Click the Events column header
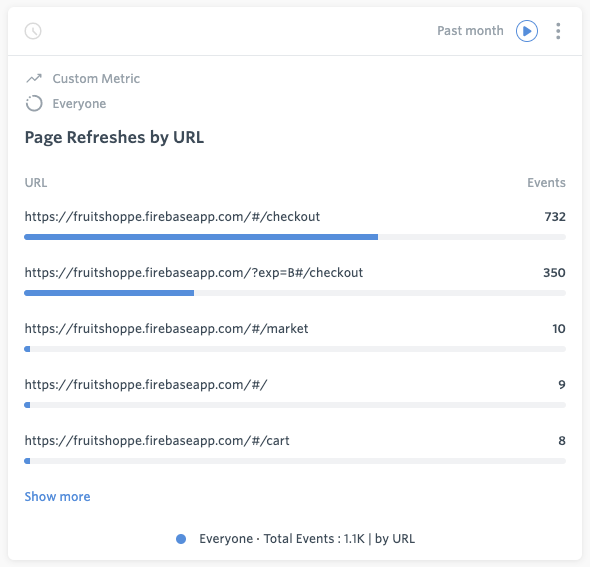 click(546, 182)
